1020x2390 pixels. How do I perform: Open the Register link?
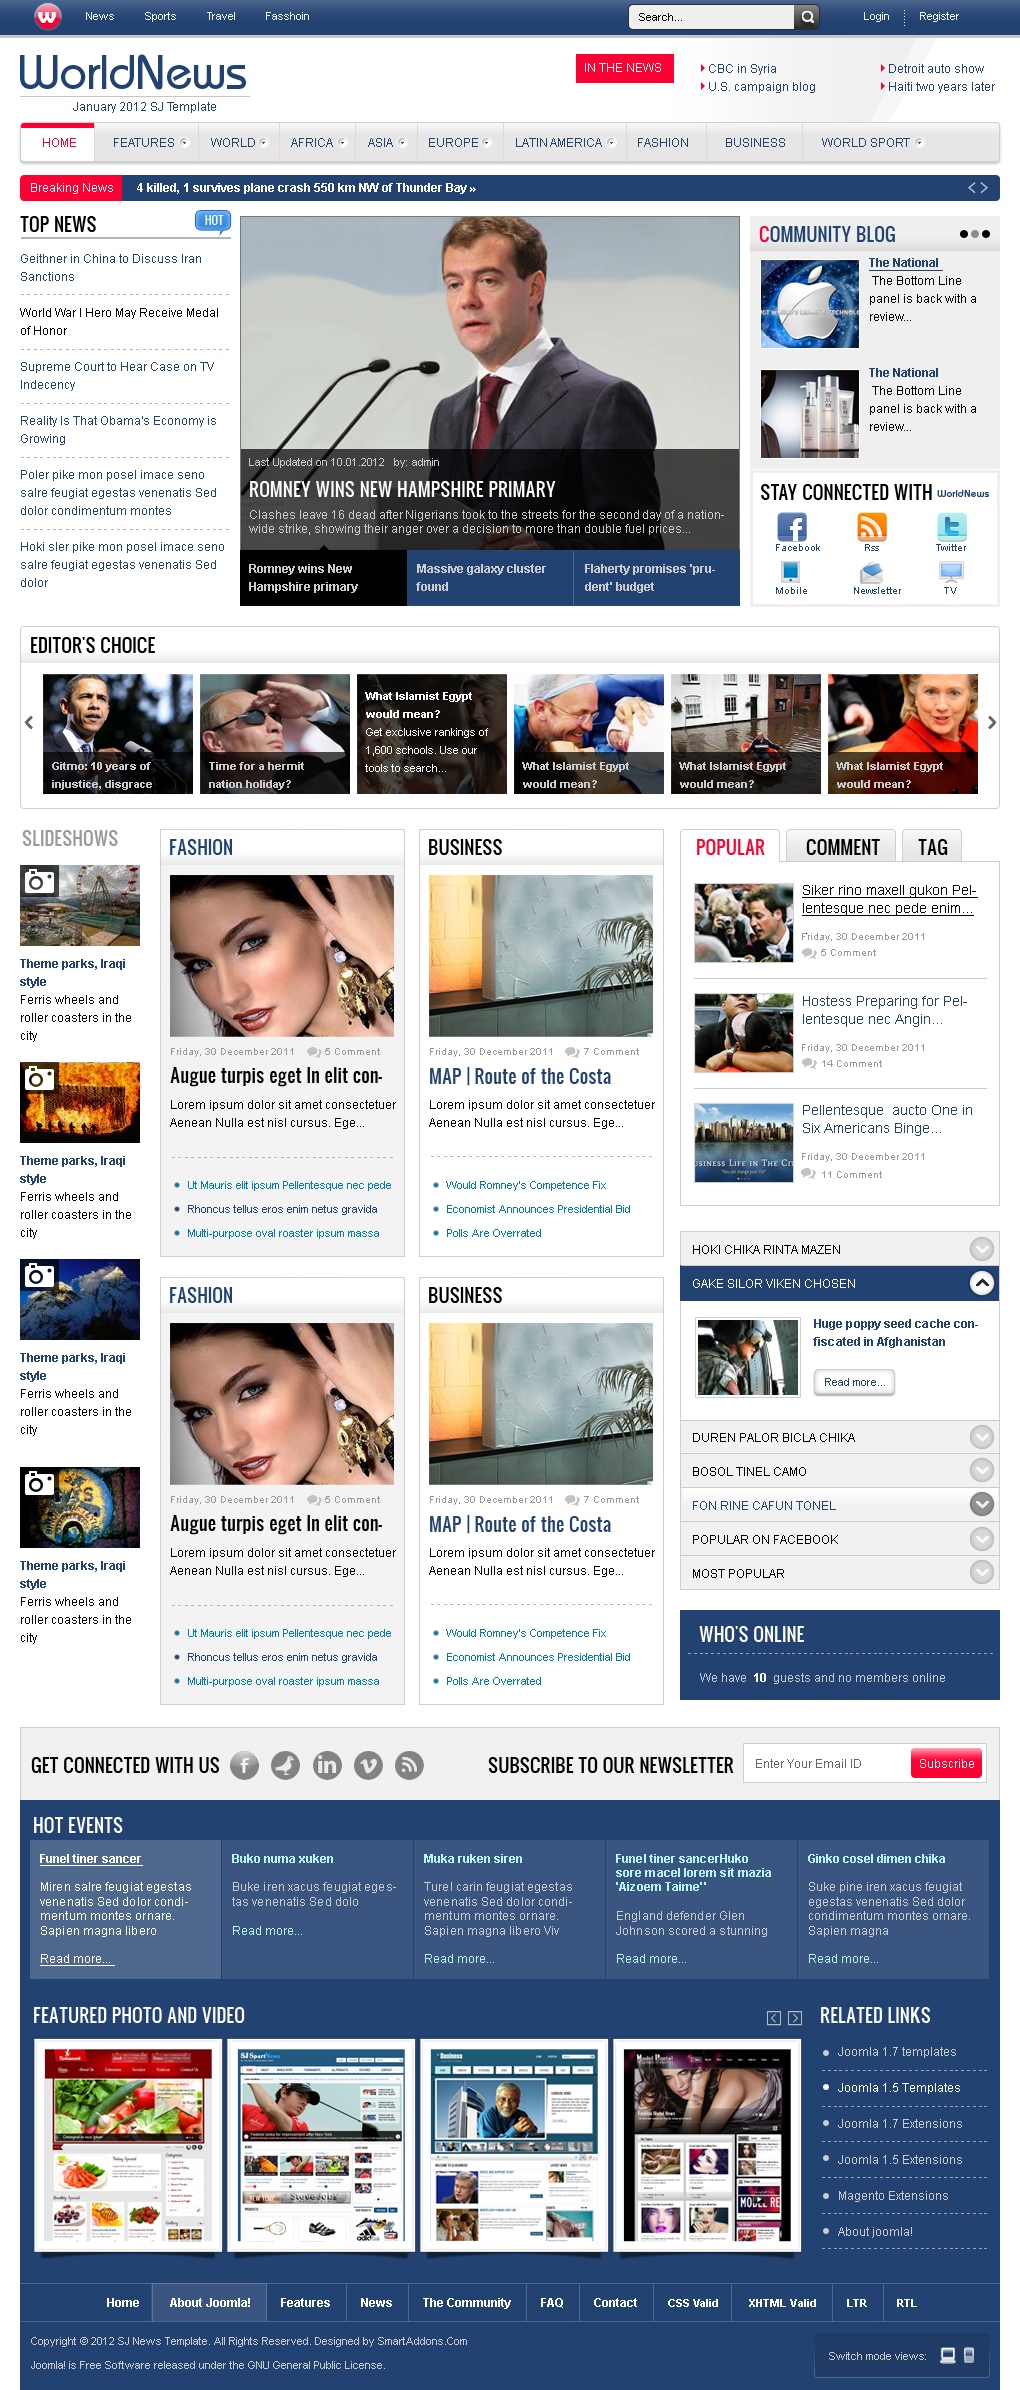pyautogui.click(x=938, y=16)
